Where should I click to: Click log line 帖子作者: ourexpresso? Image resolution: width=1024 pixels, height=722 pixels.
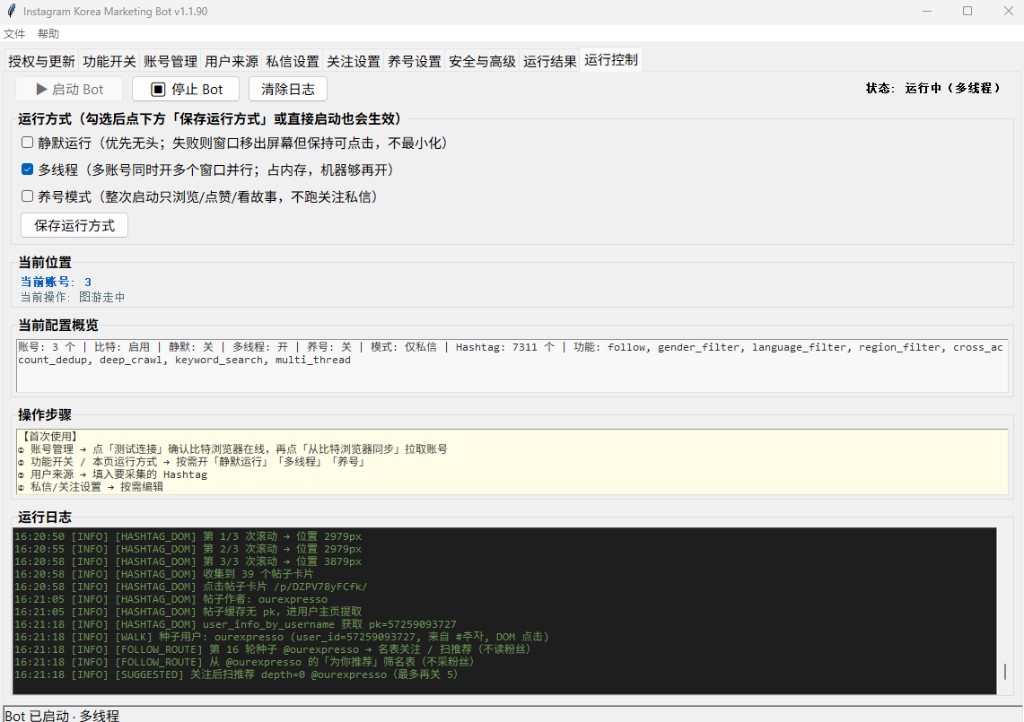point(171,599)
